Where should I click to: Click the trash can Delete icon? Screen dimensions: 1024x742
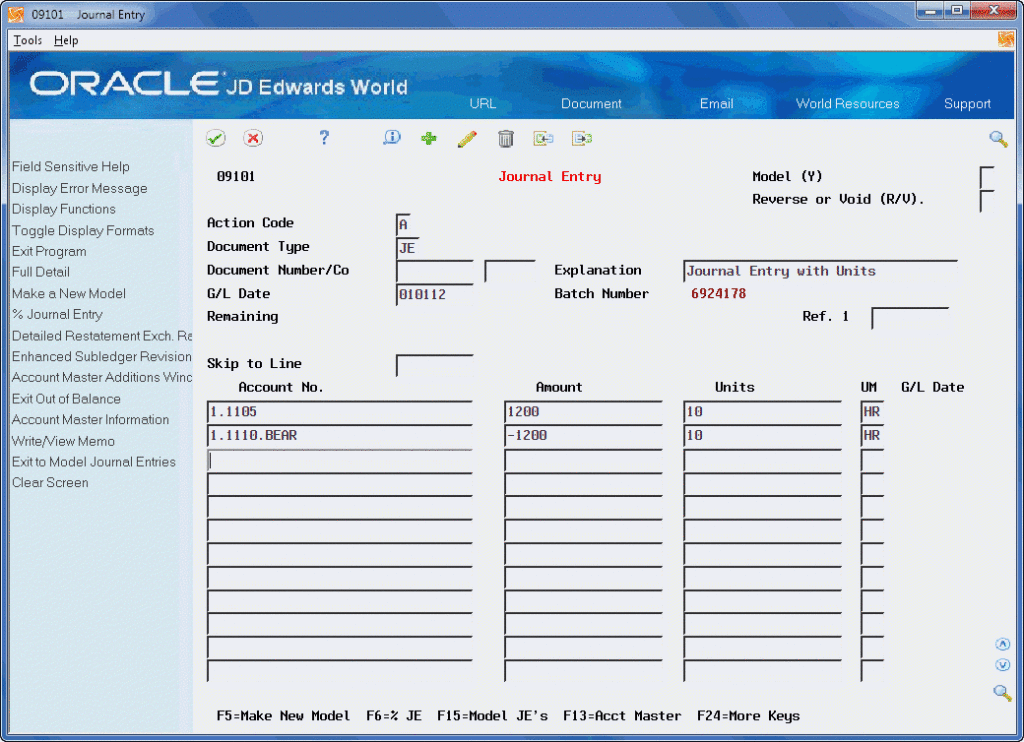(505, 138)
